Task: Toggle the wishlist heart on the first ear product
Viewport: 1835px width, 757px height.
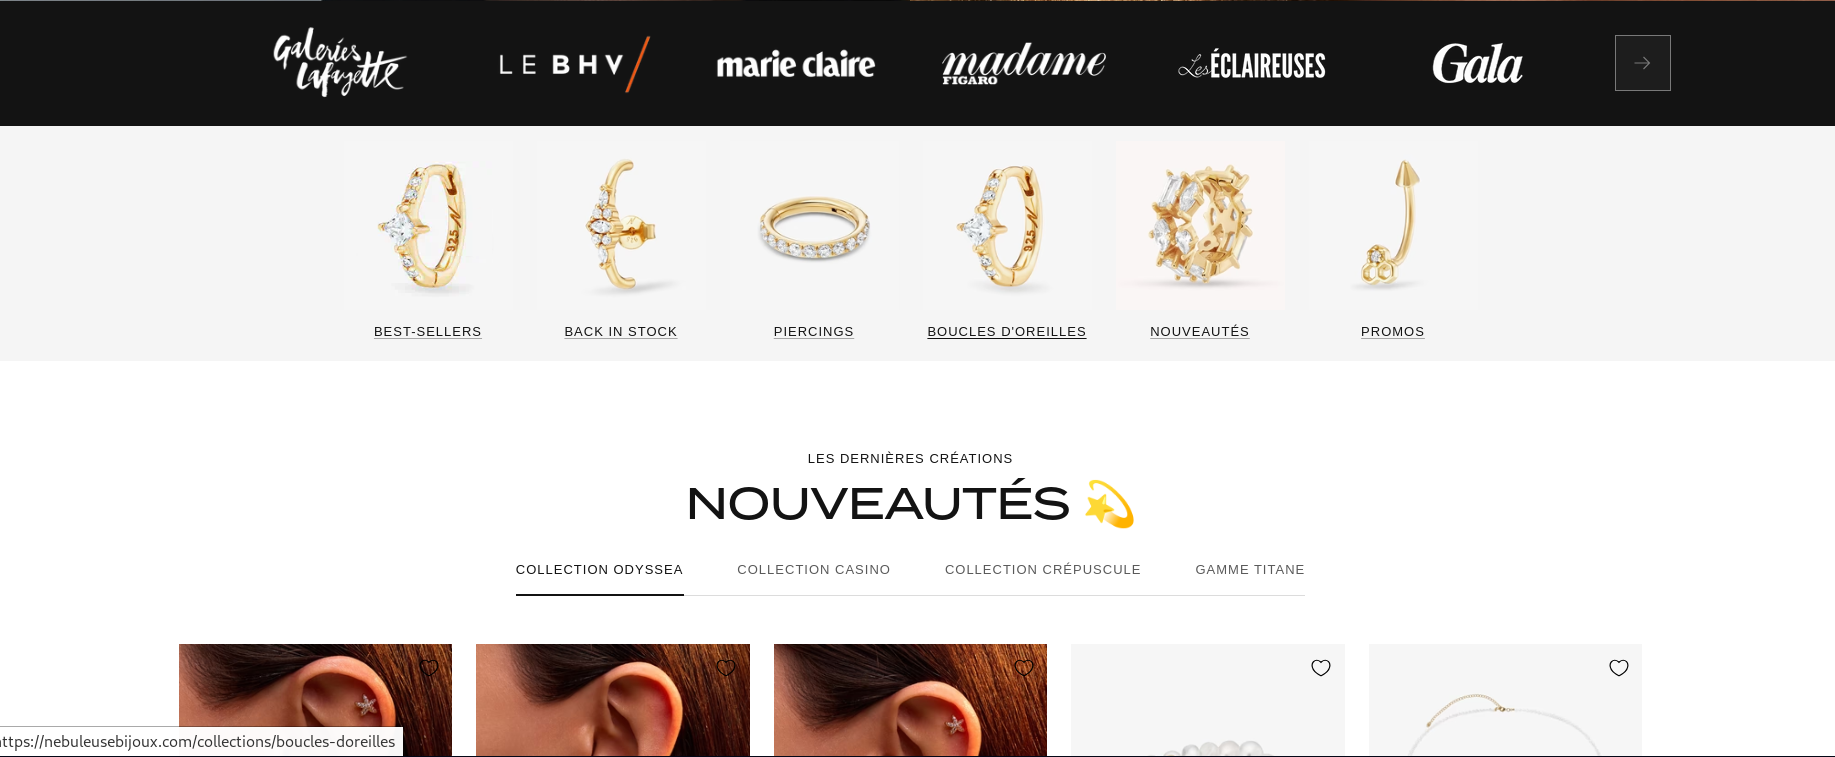Action: point(429,667)
